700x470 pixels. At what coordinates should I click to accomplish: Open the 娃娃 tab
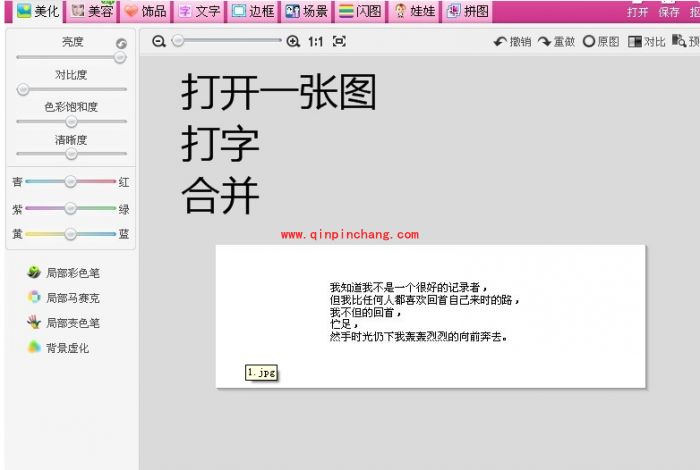(x=415, y=11)
